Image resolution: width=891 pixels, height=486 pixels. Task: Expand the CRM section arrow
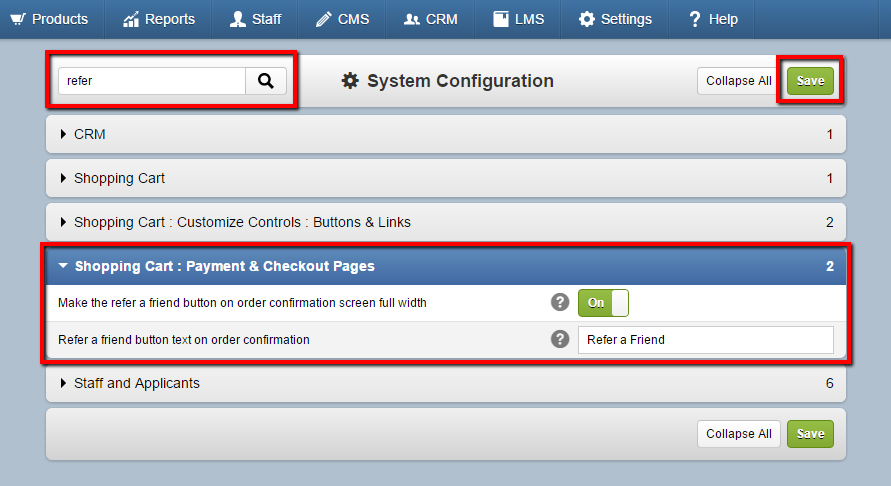coord(63,134)
